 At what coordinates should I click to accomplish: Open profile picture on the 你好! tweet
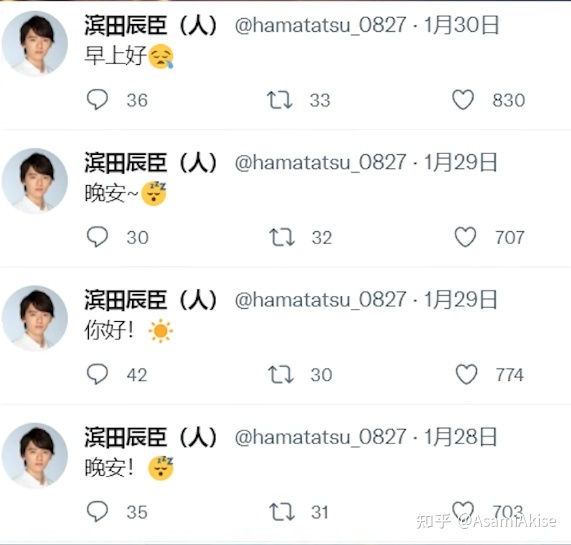click(x=35, y=318)
